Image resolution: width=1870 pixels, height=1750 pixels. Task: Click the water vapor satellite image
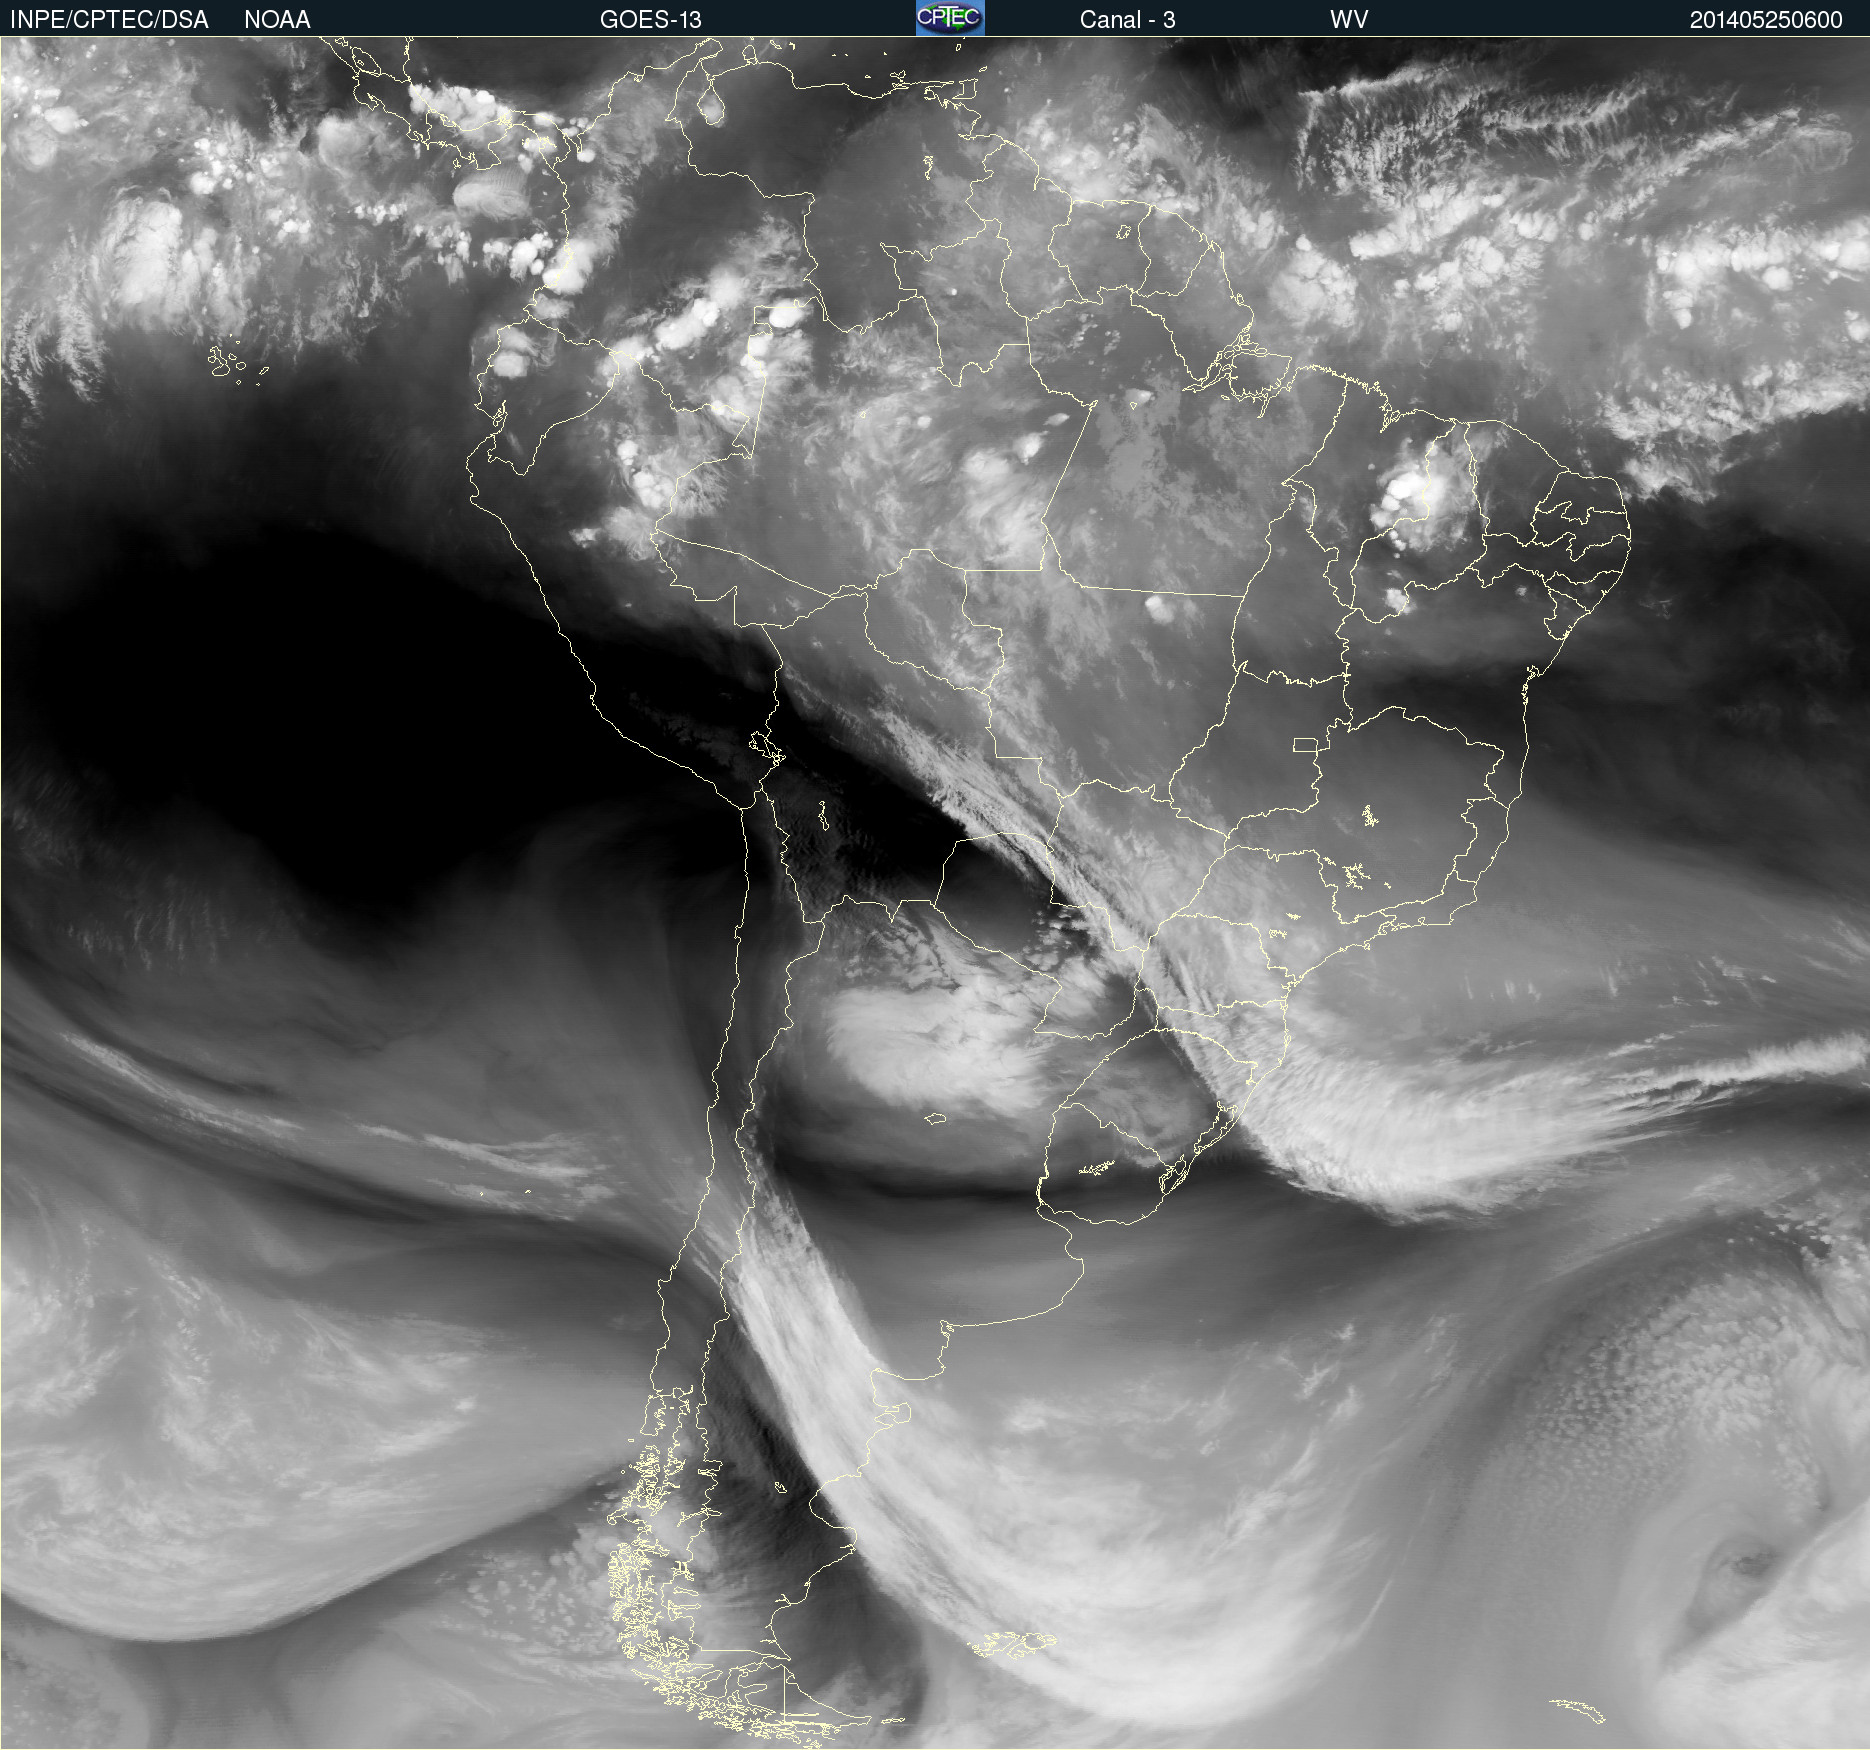tap(935, 893)
